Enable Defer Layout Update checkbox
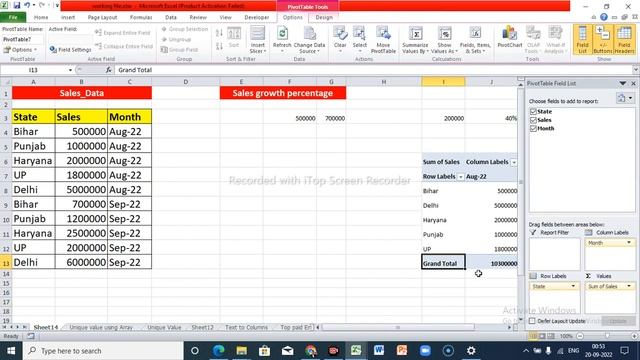This screenshot has width=640, height=360. (532, 321)
